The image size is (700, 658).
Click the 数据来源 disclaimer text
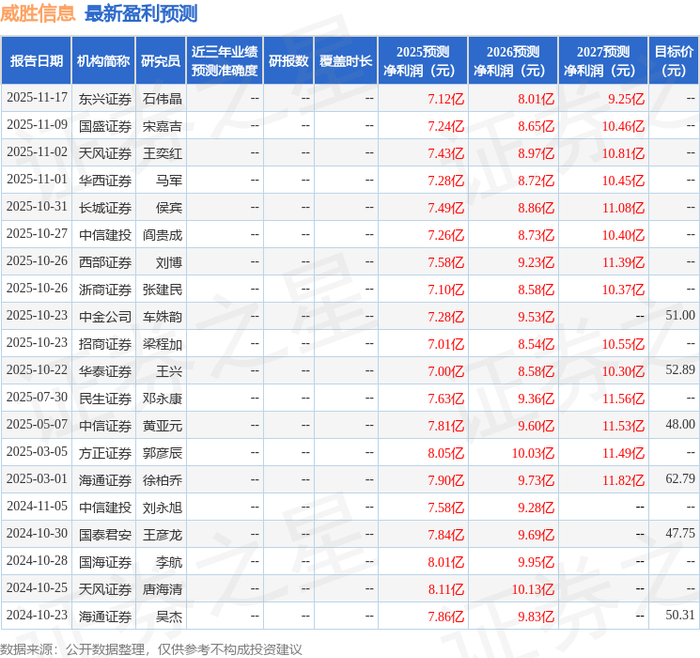click(151, 650)
